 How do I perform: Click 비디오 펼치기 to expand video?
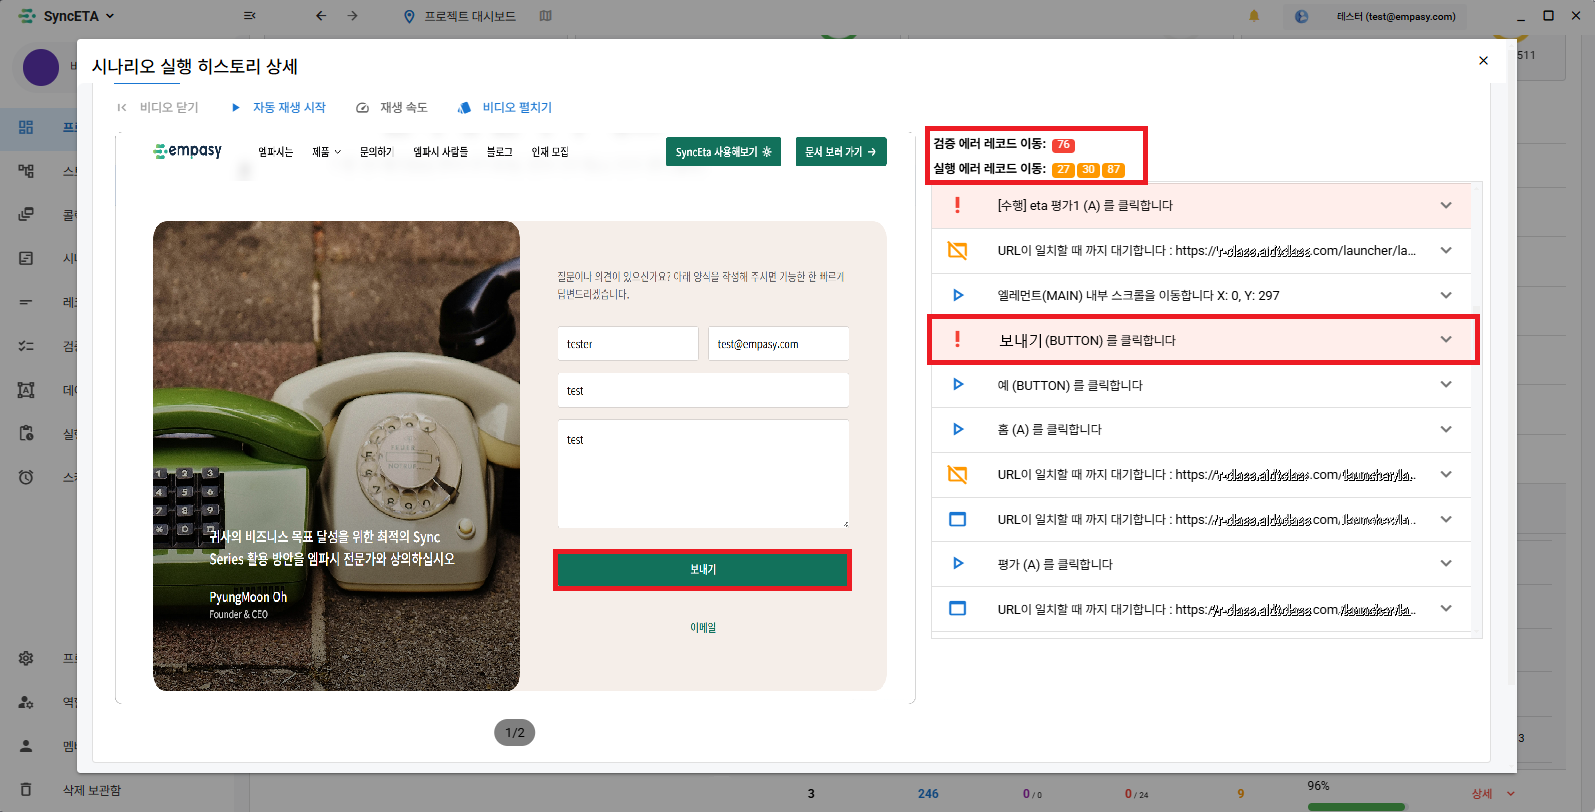[x=505, y=108]
